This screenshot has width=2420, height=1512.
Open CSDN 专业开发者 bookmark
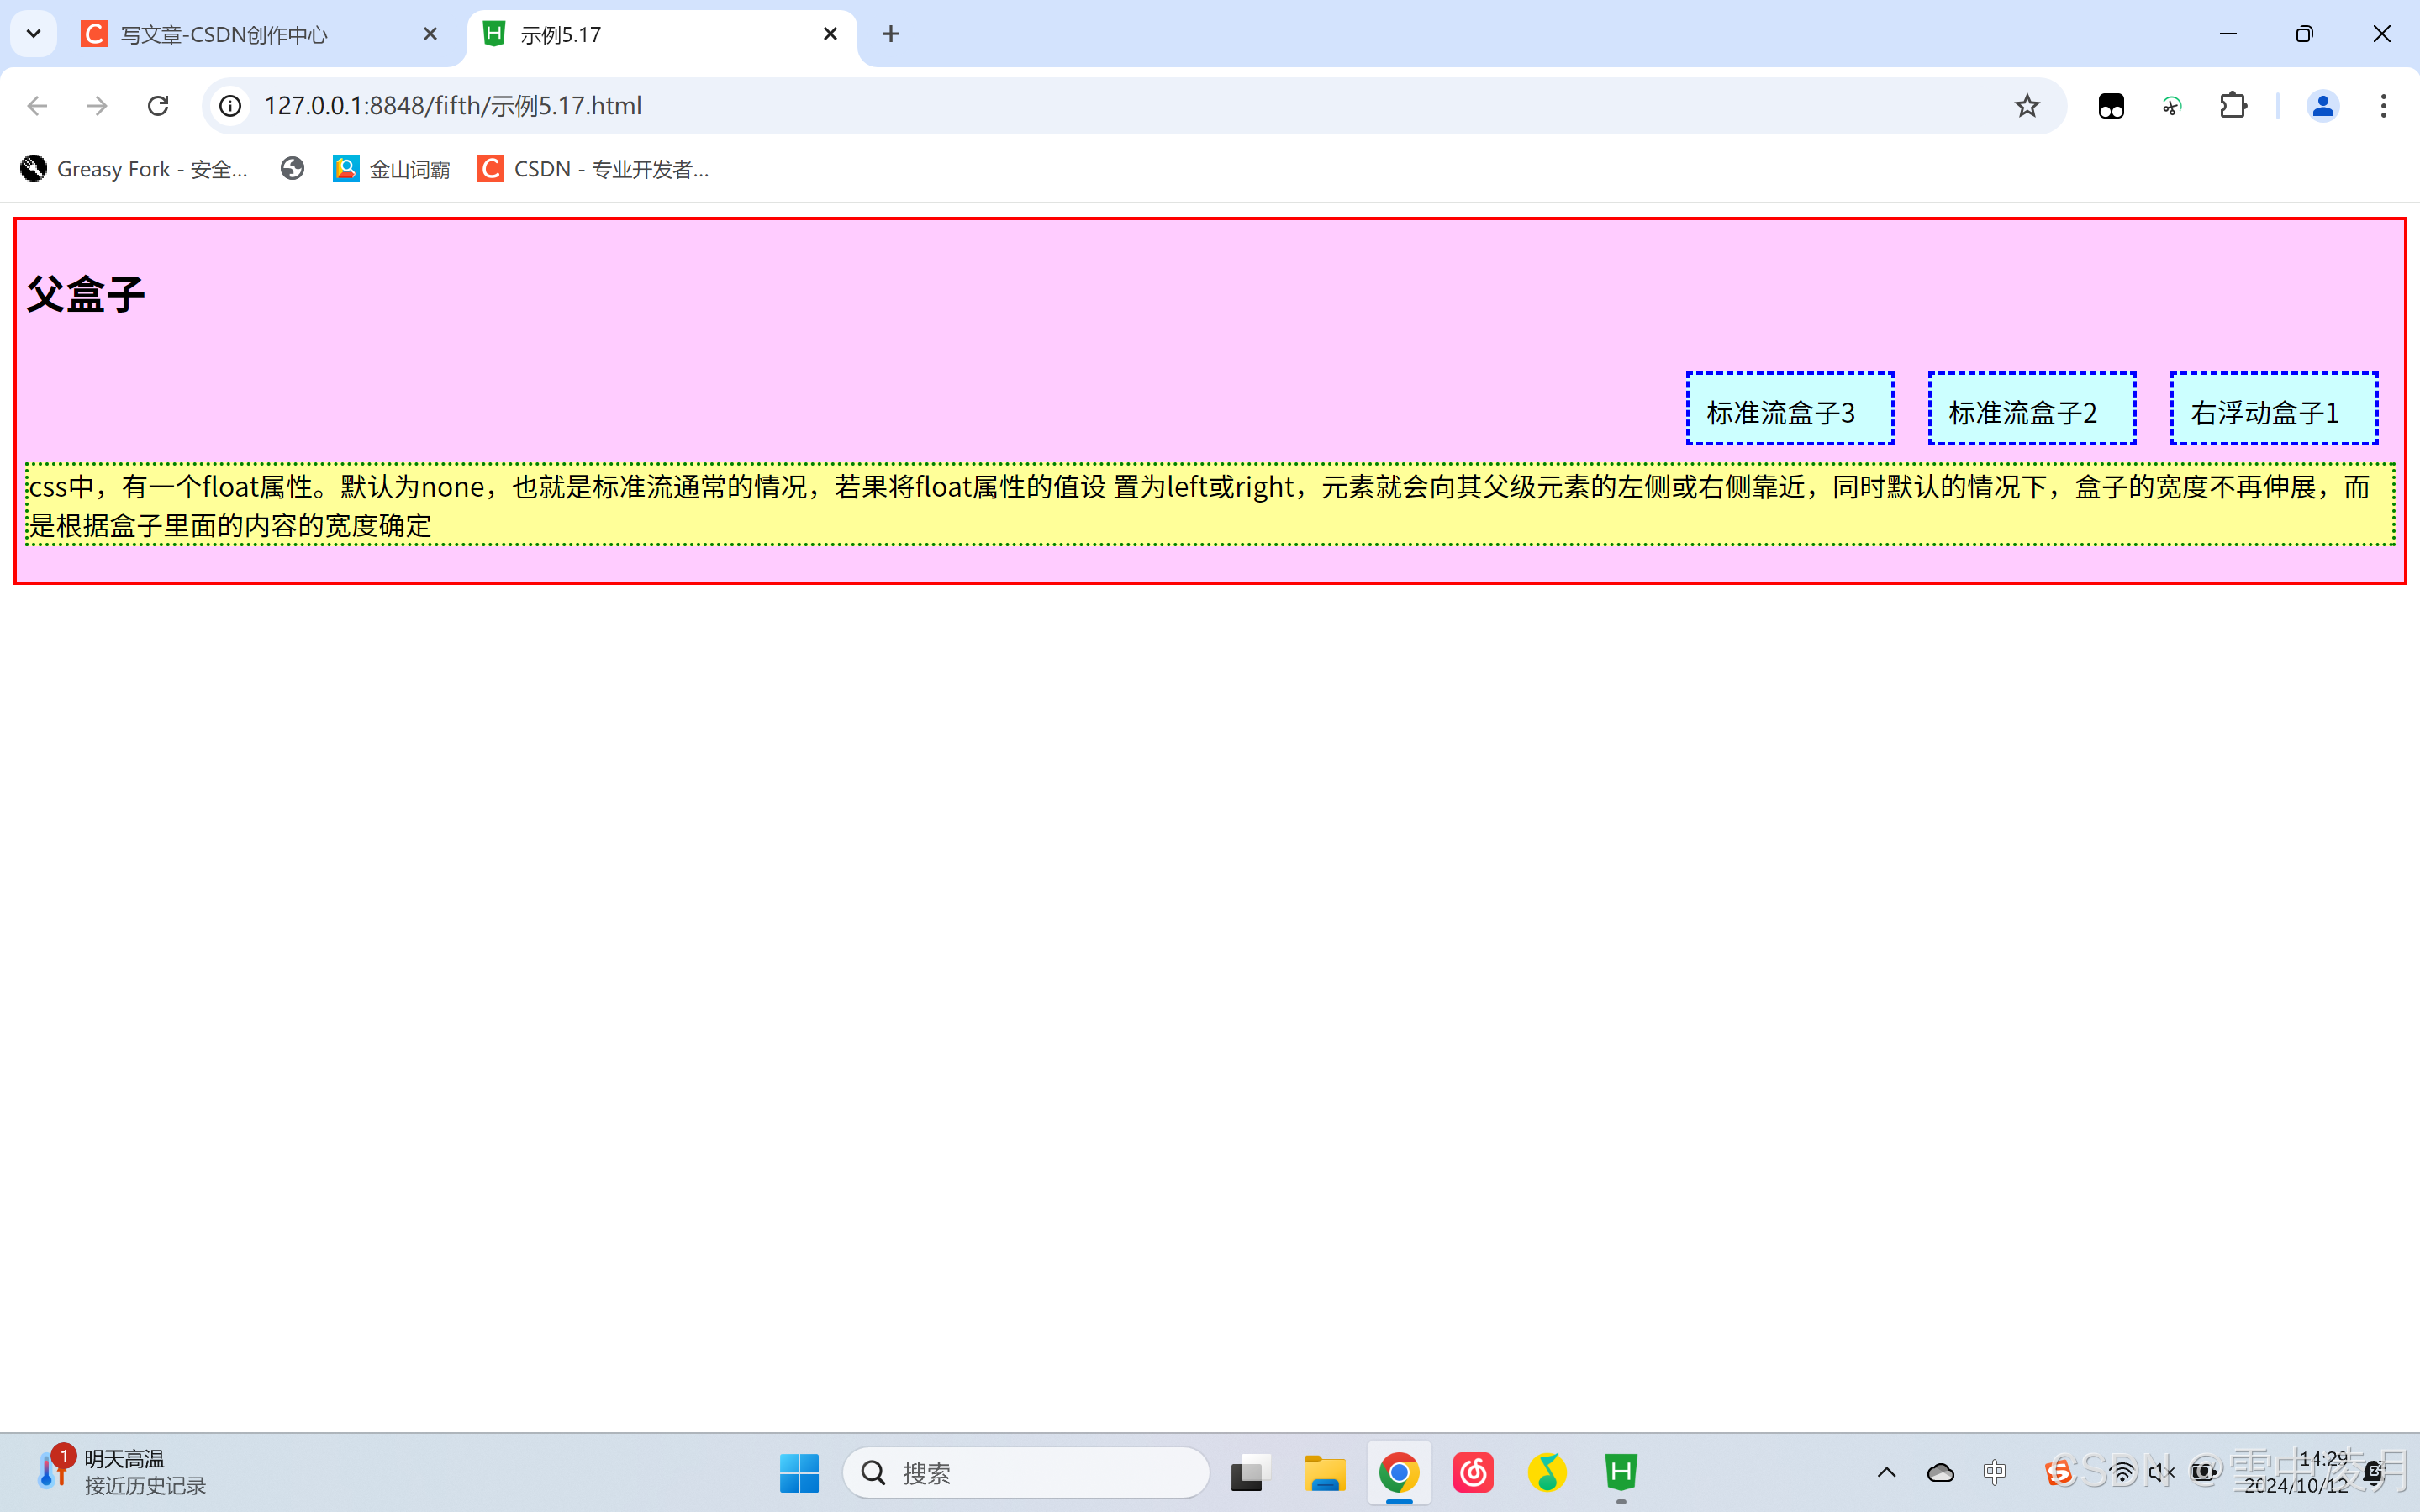coord(594,169)
